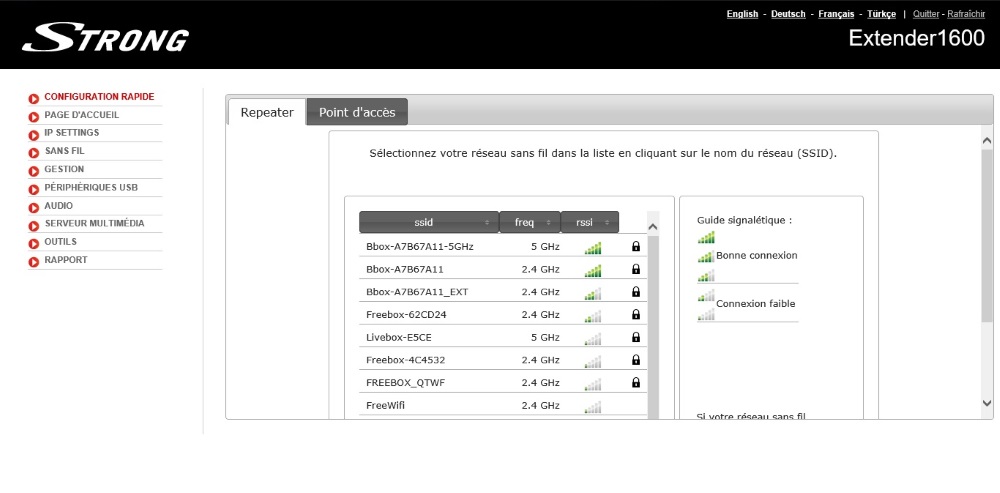Open Configuration Rapide in the sidebar
The image size is (1000, 493).
click(x=99, y=97)
